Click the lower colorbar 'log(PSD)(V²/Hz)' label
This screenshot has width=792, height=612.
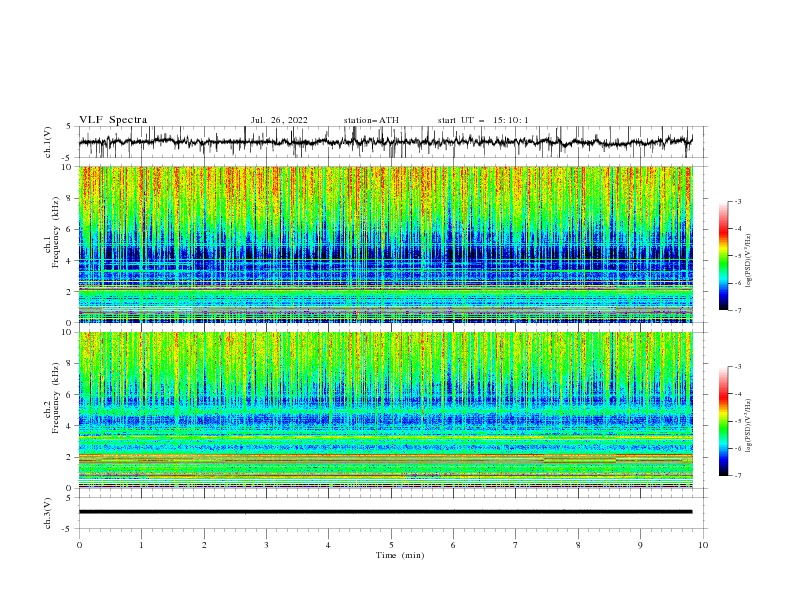tap(749, 425)
